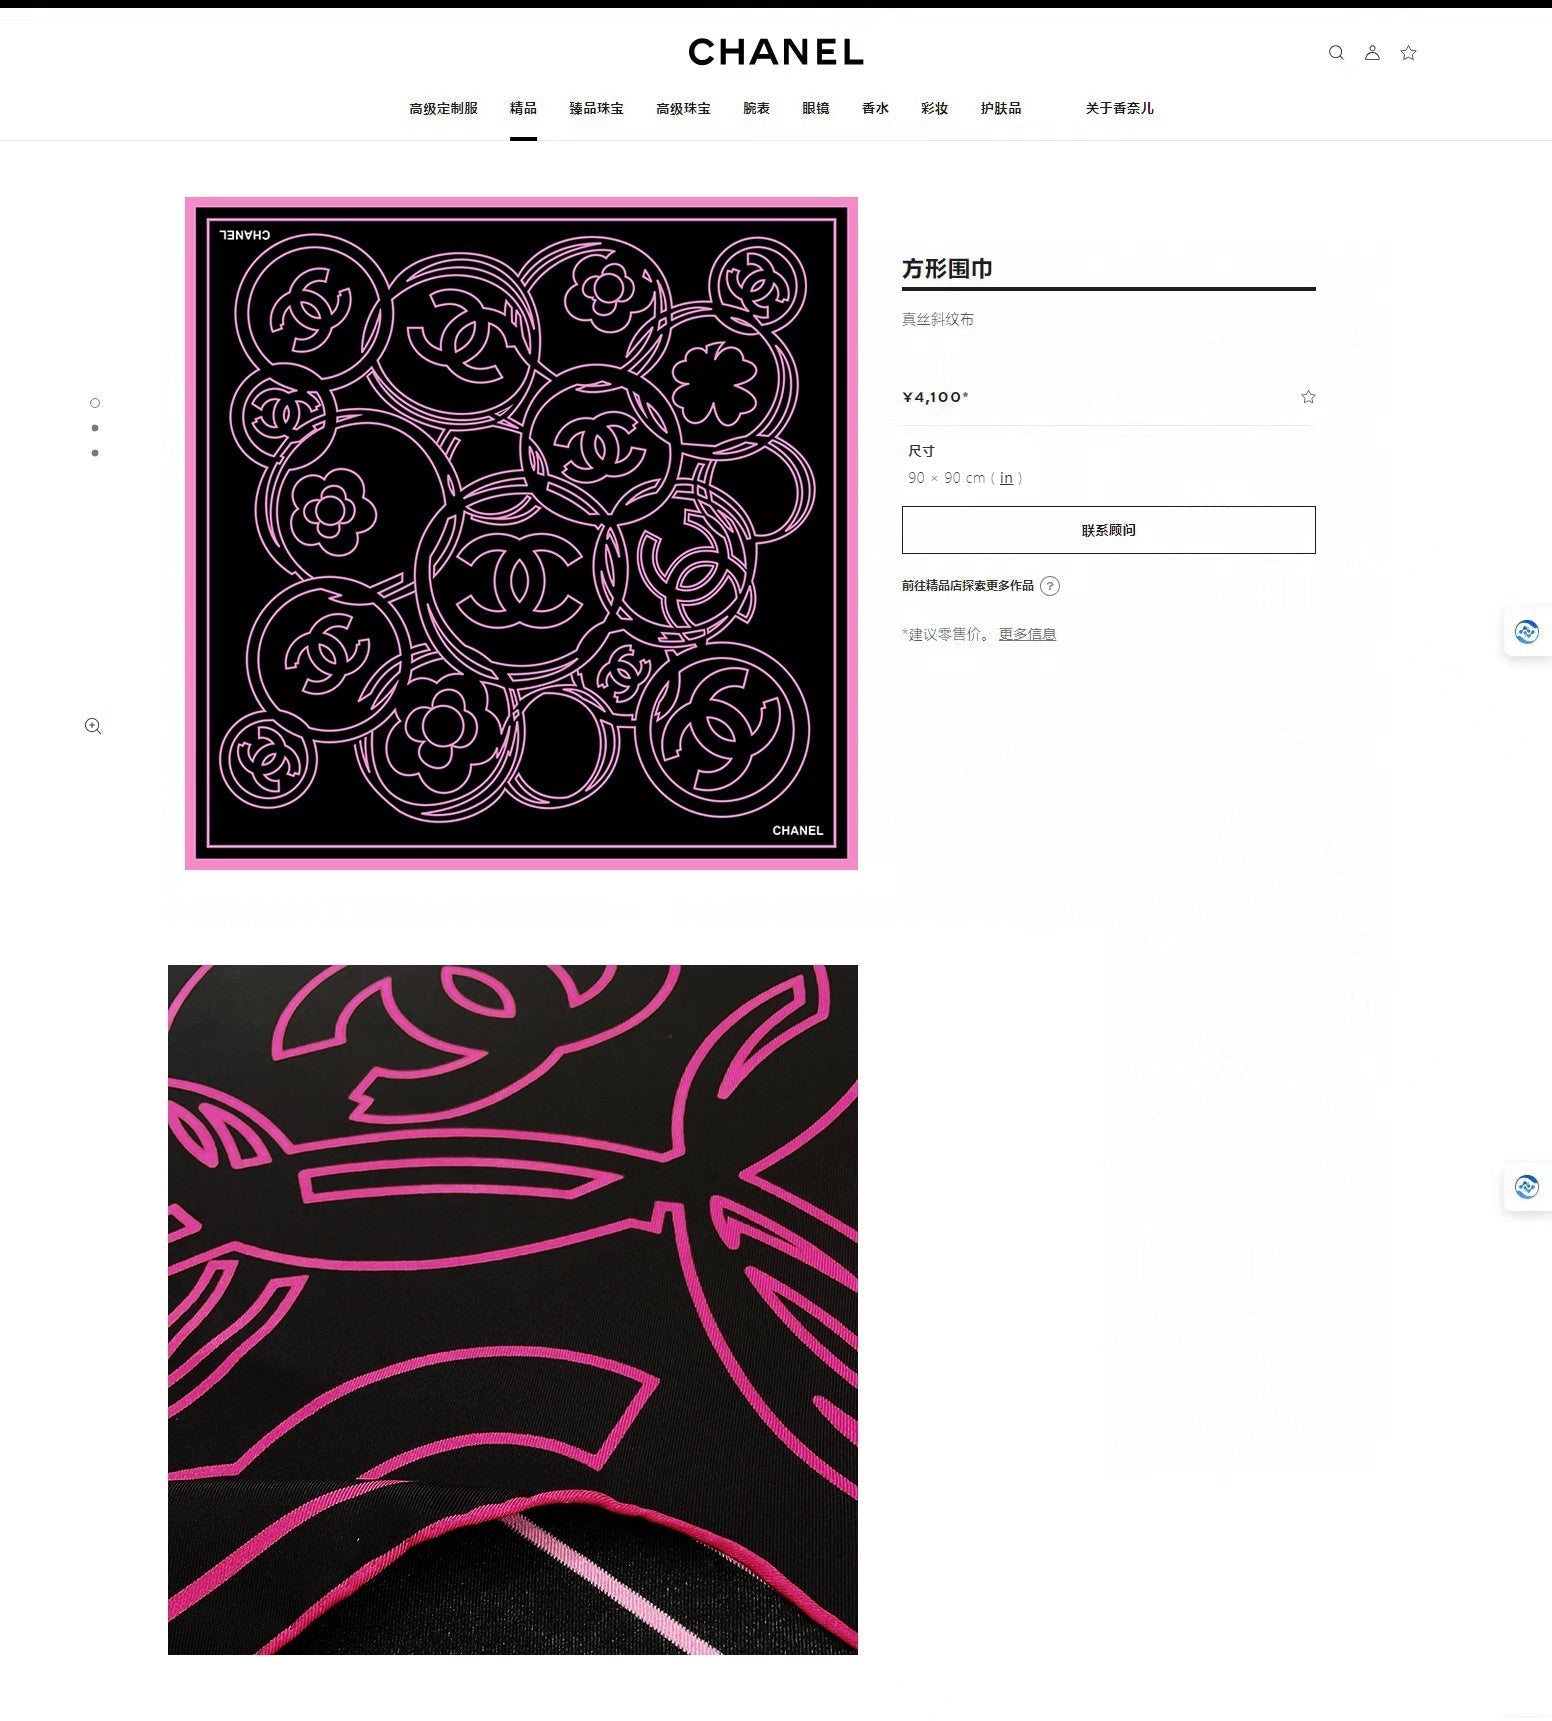
Task: Open the 精品 menu tab
Action: [523, 108]
